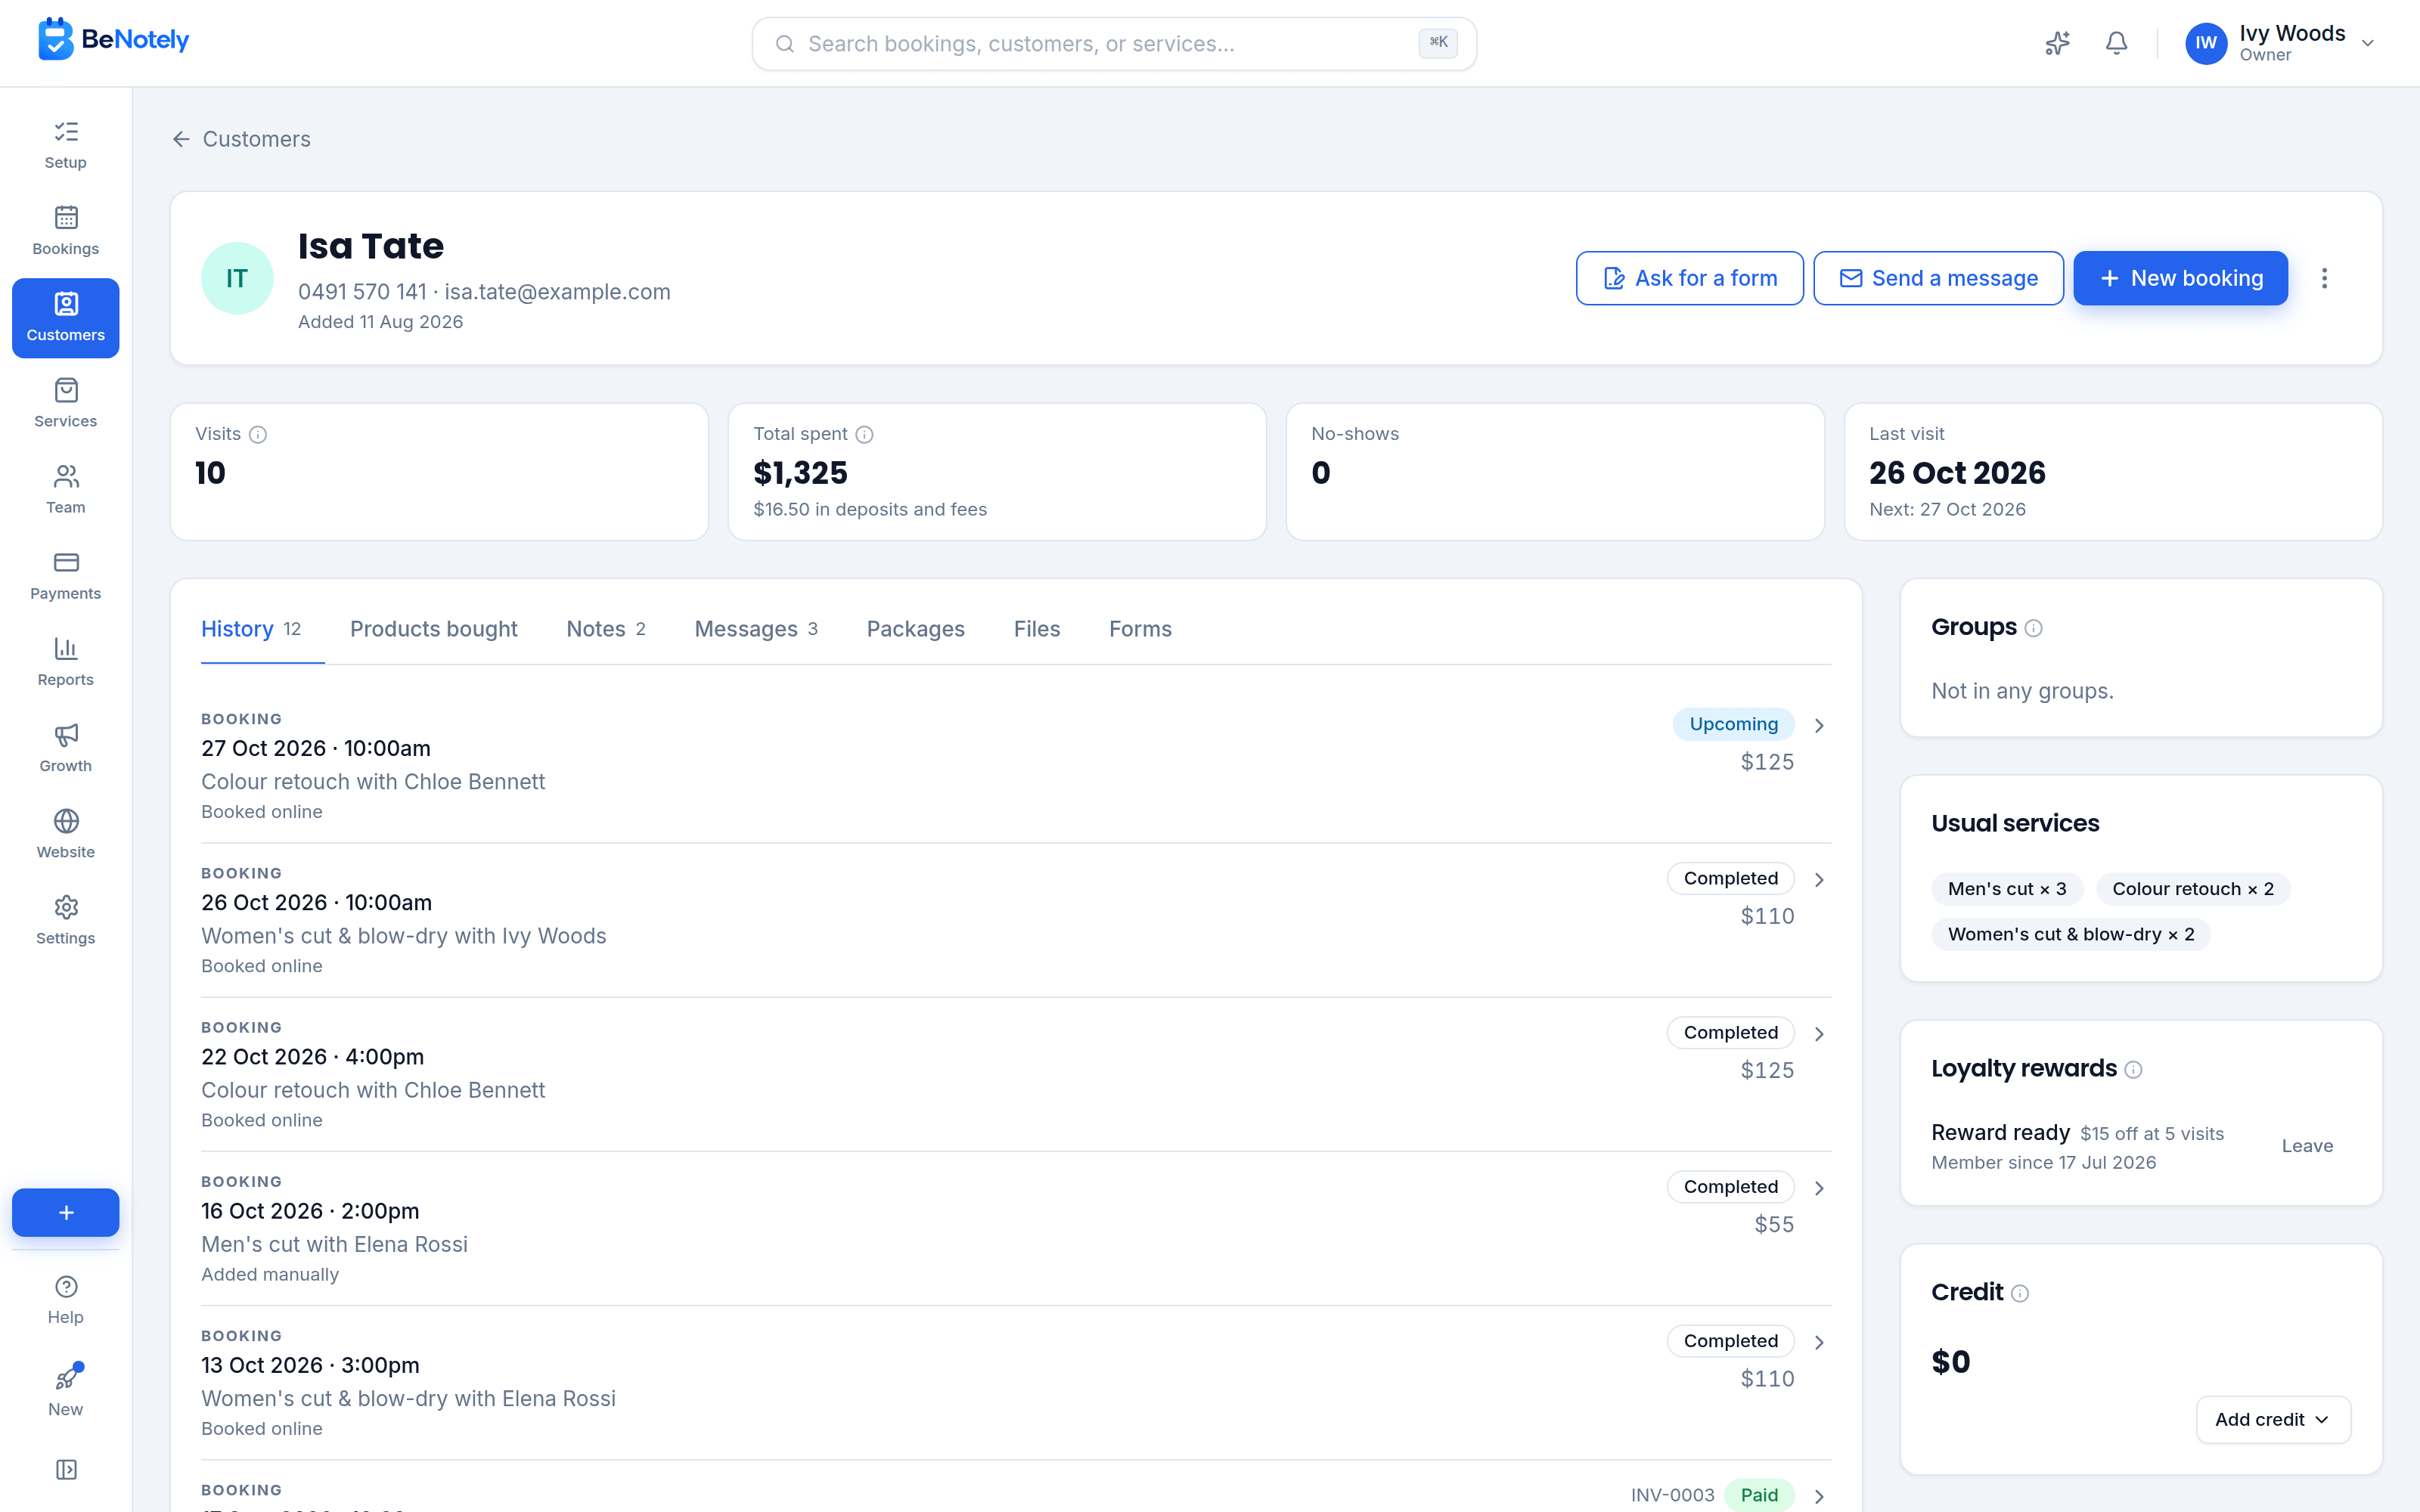Go back to Customers list
This screenshot has width=2420, height=1512.
[x=241, y=139]
